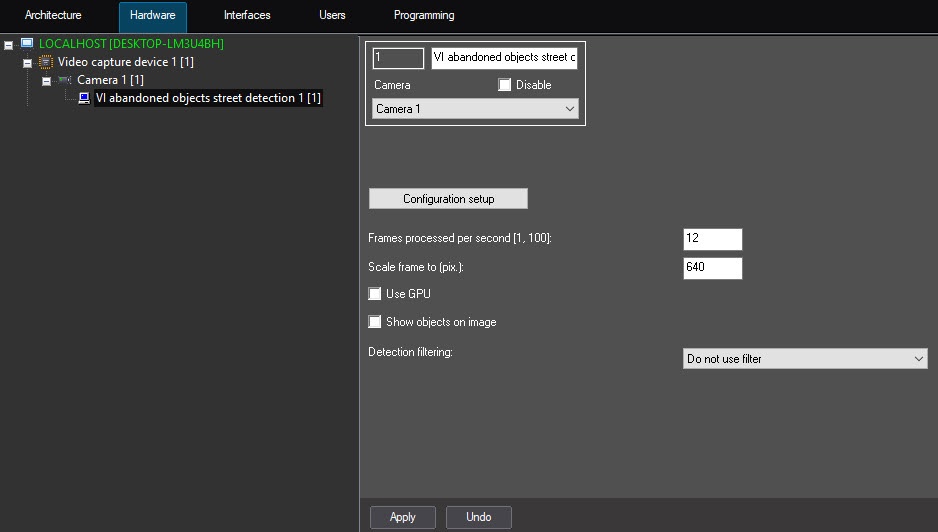The image size is (938, 532).
Task: Click the Undo button
Action: tap(478, 517)
